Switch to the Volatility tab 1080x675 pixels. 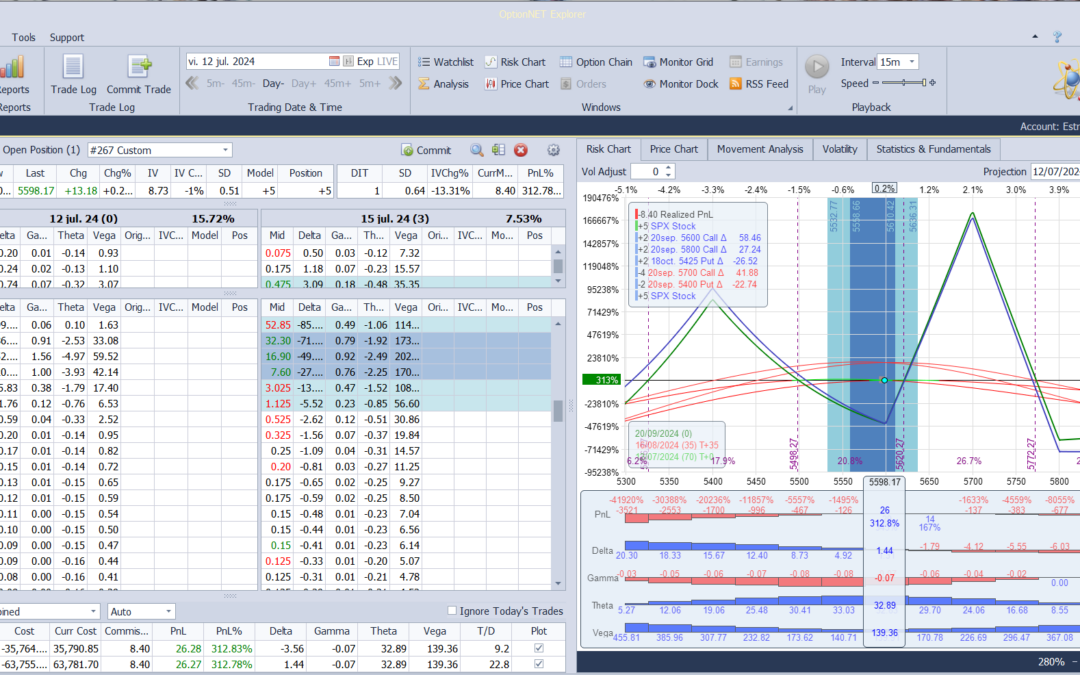(x=840, y=149)
